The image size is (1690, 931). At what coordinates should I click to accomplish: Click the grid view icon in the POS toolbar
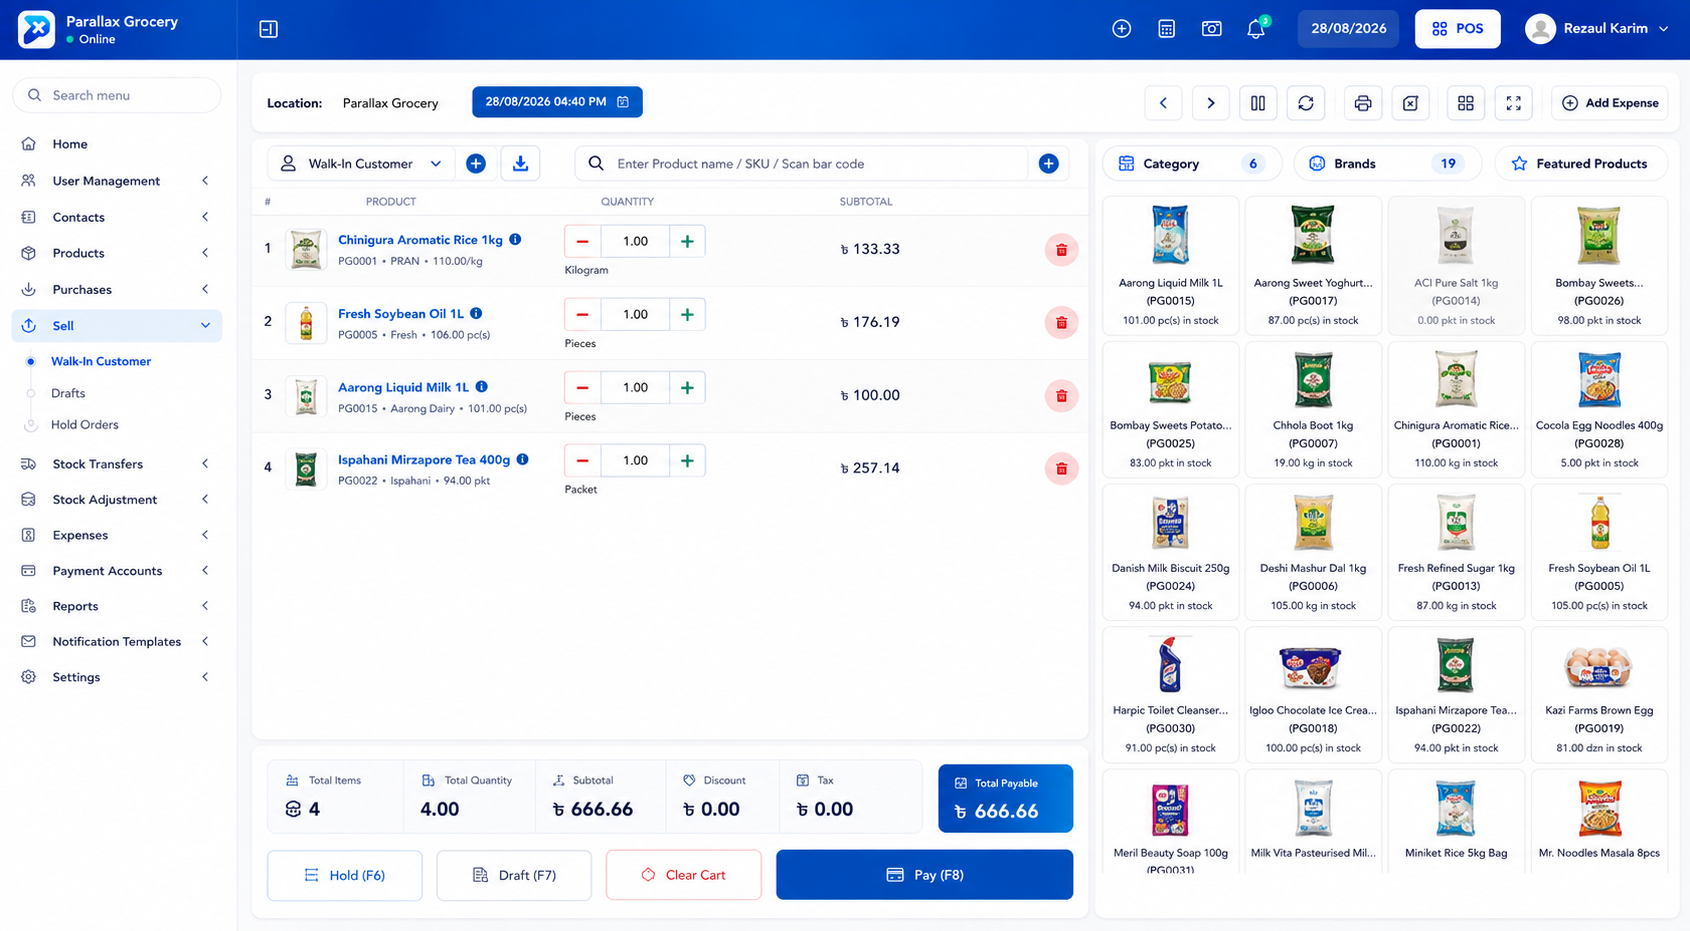pos(1465,103)
